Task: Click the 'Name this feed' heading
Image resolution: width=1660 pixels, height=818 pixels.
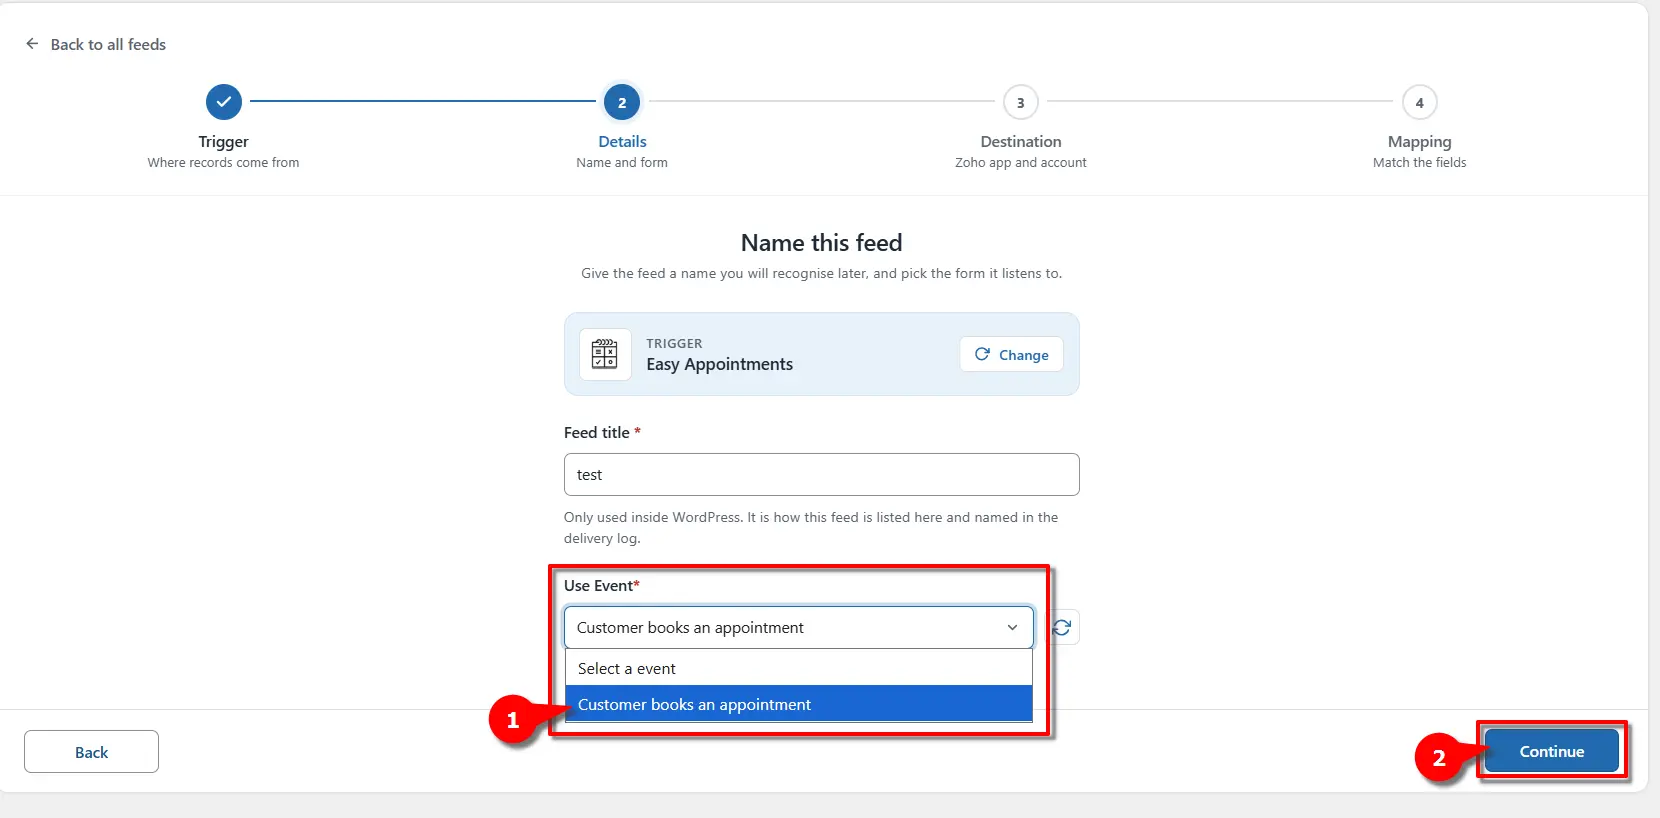Action: point(821,243)
